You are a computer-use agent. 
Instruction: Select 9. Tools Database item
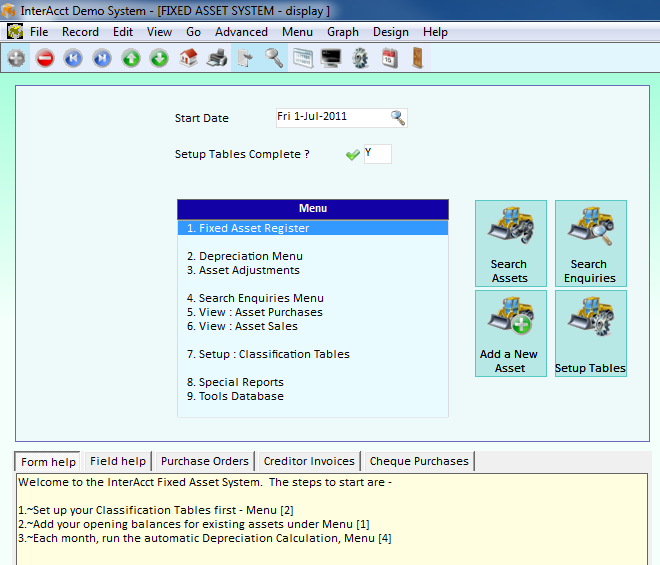tap(235, 396)
